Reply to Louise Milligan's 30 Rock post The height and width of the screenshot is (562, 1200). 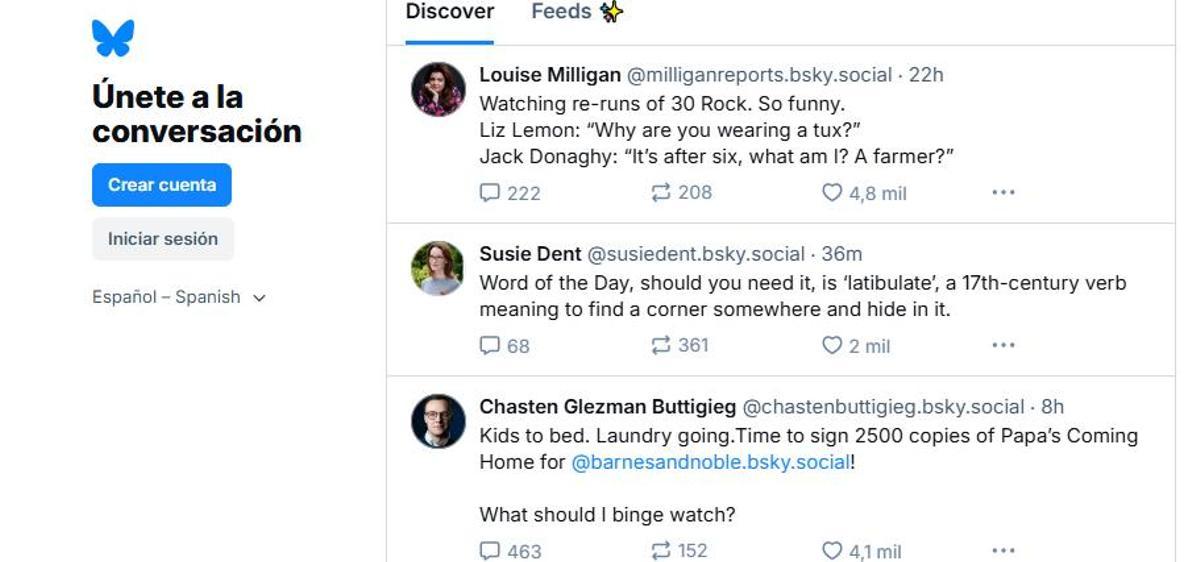click(x=490, y=193)
